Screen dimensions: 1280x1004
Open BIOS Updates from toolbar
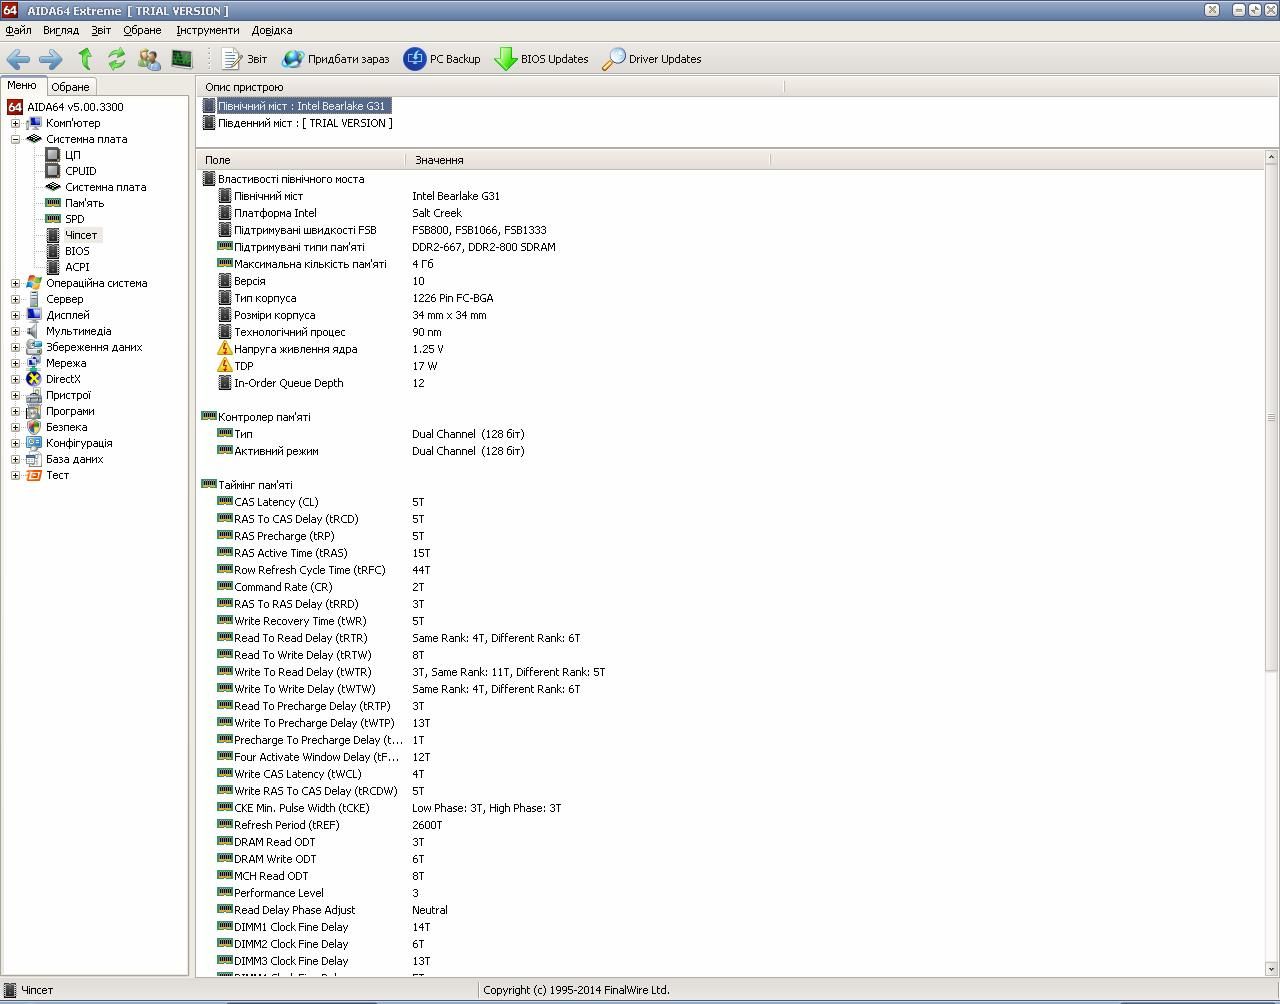(x=541, y=59)
